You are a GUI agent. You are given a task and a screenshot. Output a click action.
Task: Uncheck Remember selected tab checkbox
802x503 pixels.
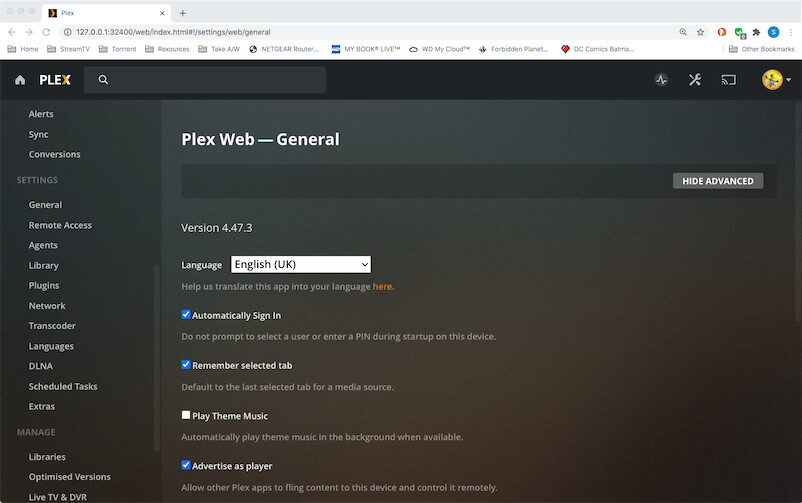pos(186,364)
